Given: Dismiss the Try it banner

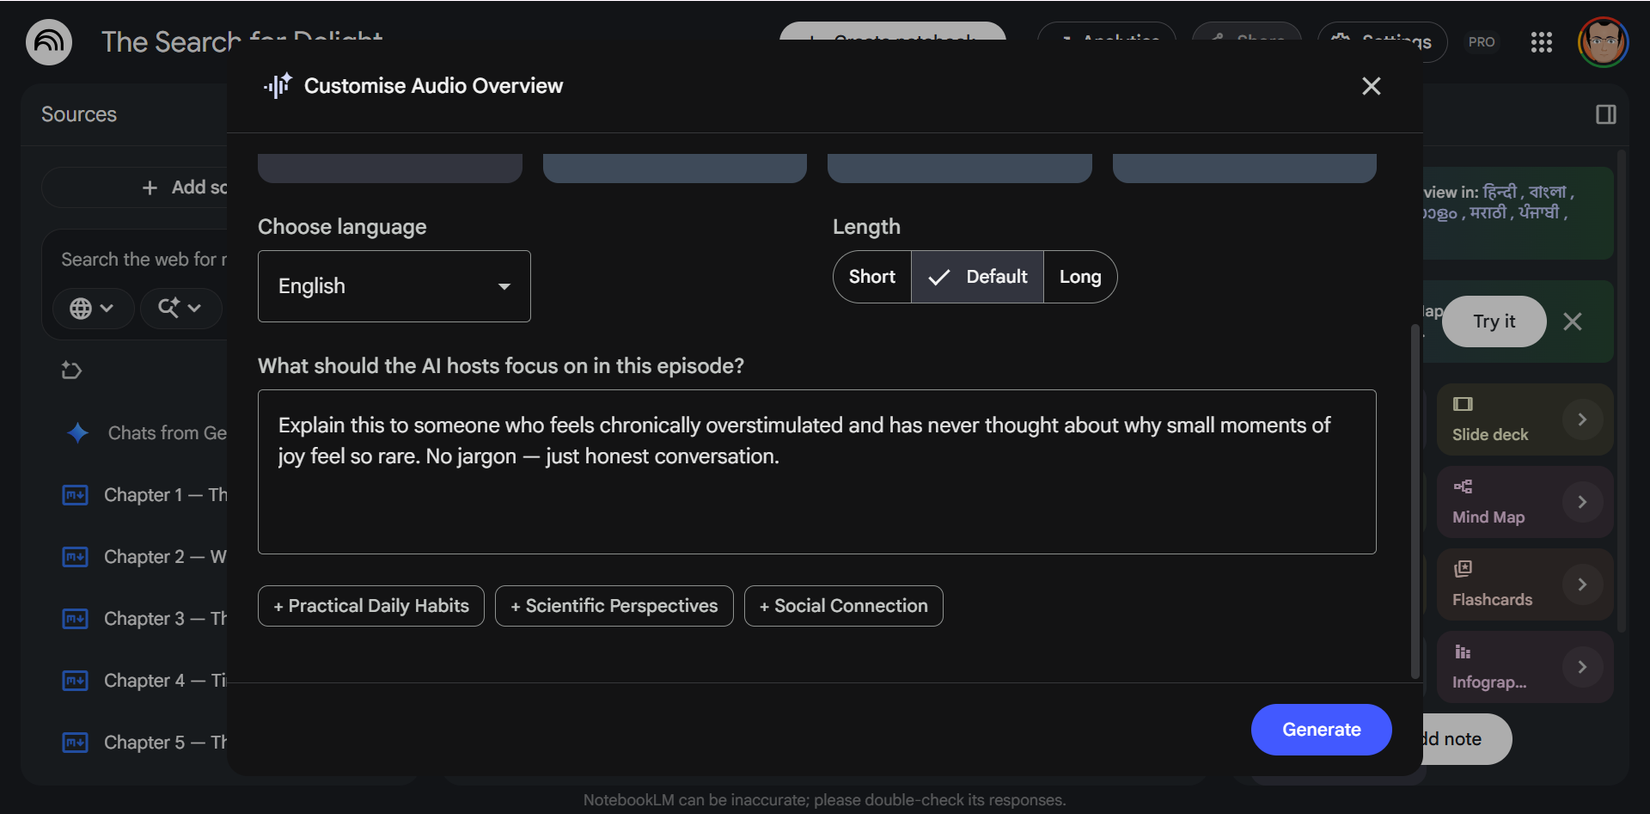Looking at the screenshot, I should click(x=1572, y=321).
